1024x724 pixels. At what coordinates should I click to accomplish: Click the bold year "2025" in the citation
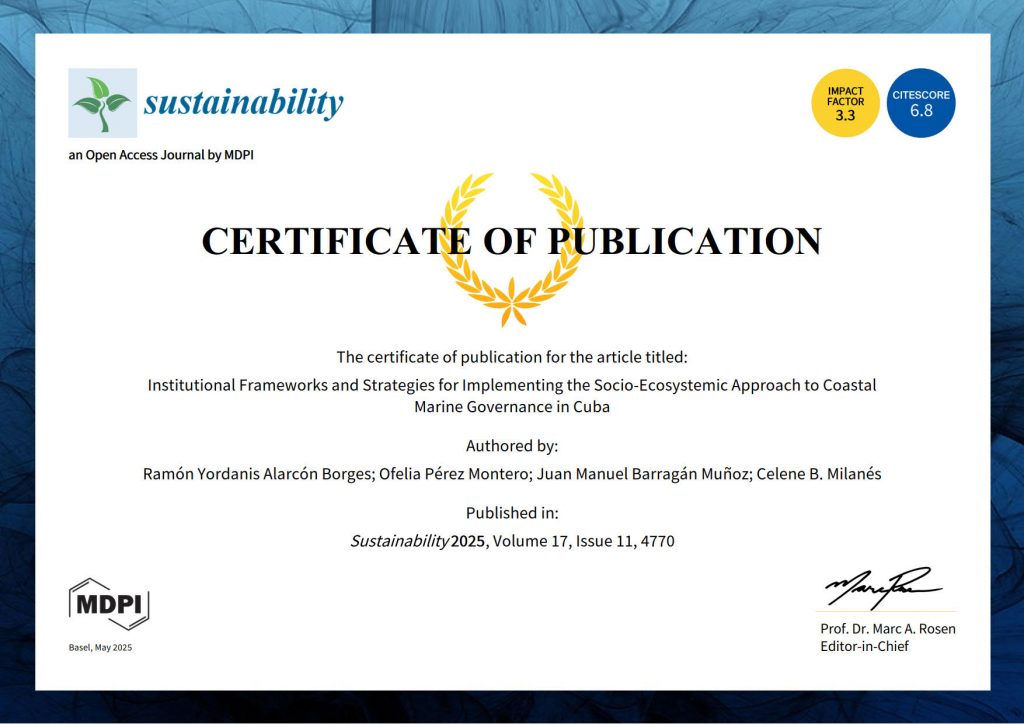468,541
